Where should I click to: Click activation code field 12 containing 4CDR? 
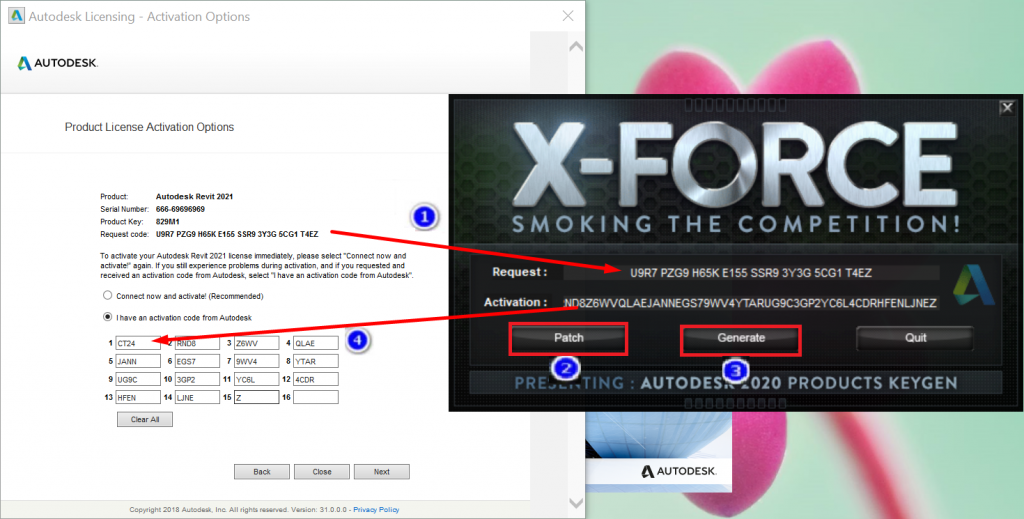316,379
